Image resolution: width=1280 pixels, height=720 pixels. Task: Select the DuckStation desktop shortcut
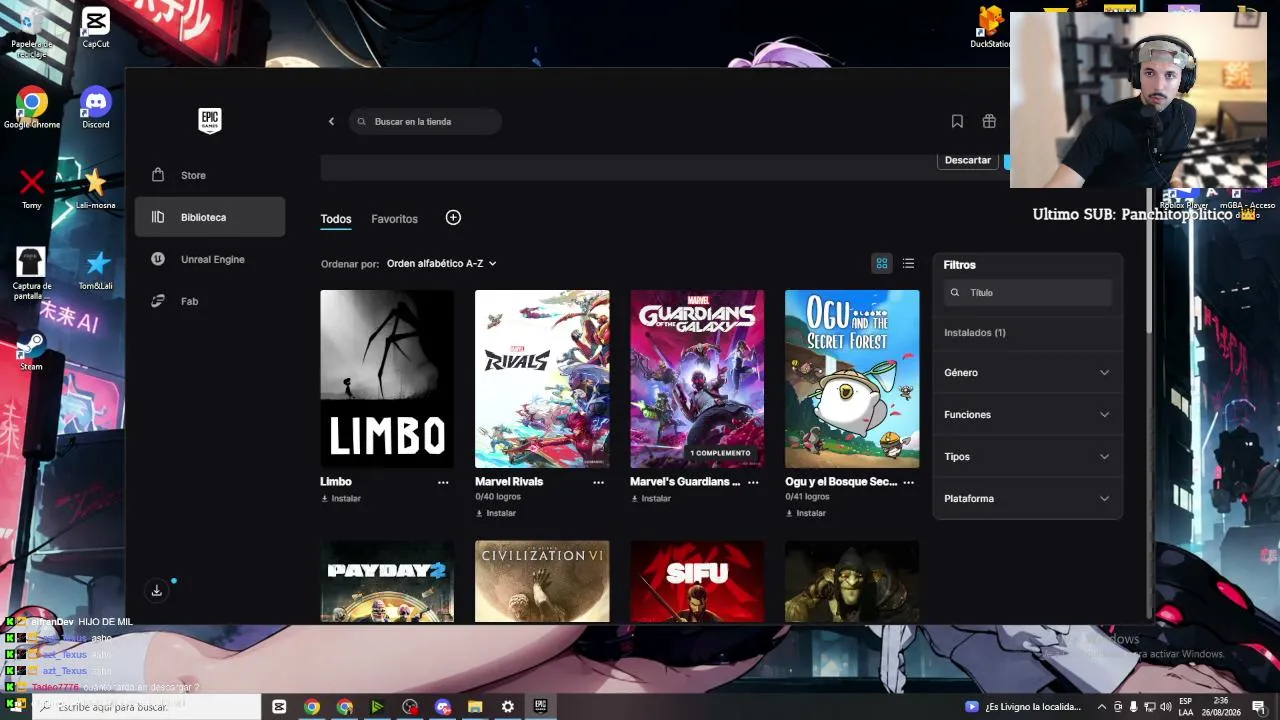click(990, 28)
